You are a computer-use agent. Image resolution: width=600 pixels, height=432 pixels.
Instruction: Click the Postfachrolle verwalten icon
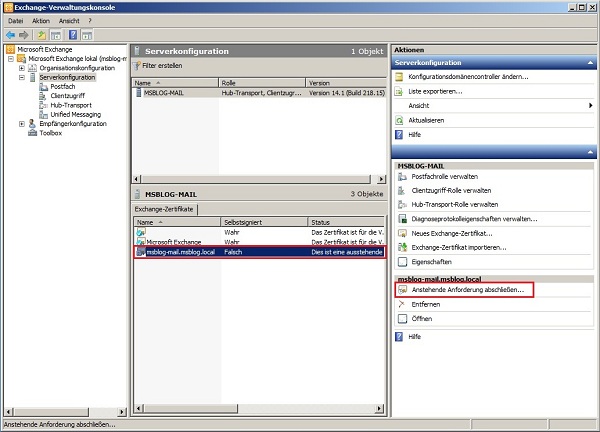click(x=402, y=177)
